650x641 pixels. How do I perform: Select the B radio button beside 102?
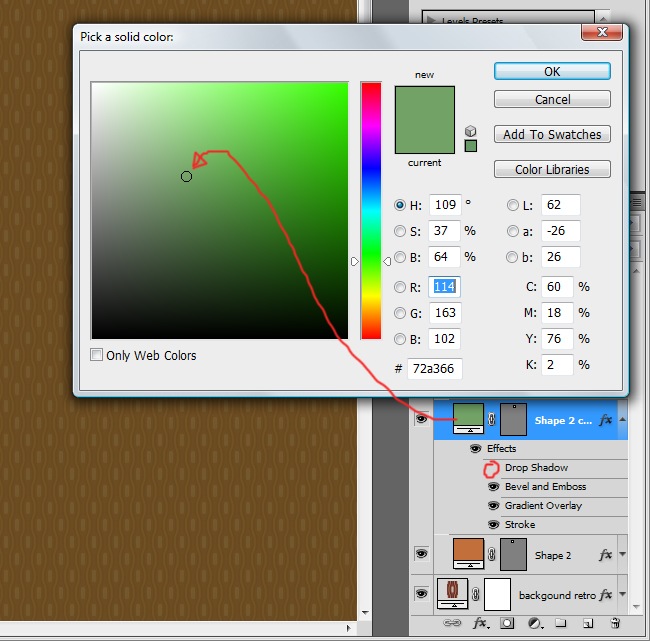click(400, 339)
